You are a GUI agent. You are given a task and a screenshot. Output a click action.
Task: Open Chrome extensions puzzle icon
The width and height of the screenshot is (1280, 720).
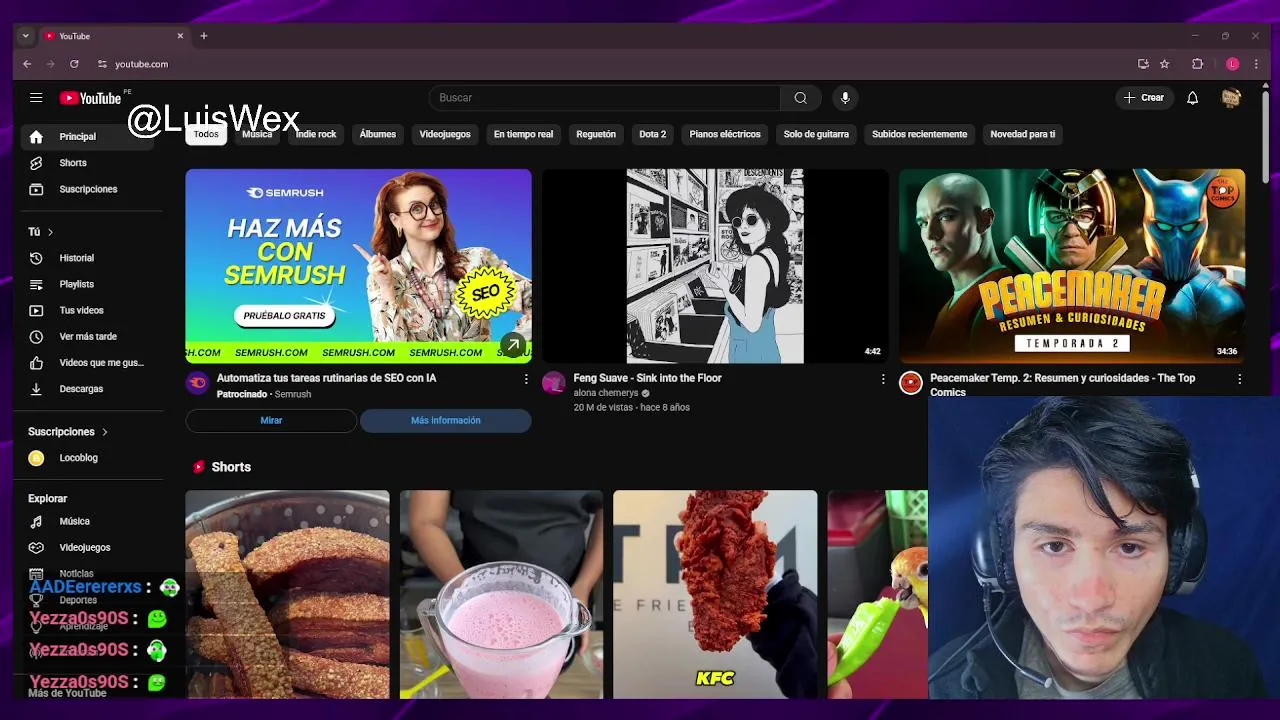(1197, 64)
